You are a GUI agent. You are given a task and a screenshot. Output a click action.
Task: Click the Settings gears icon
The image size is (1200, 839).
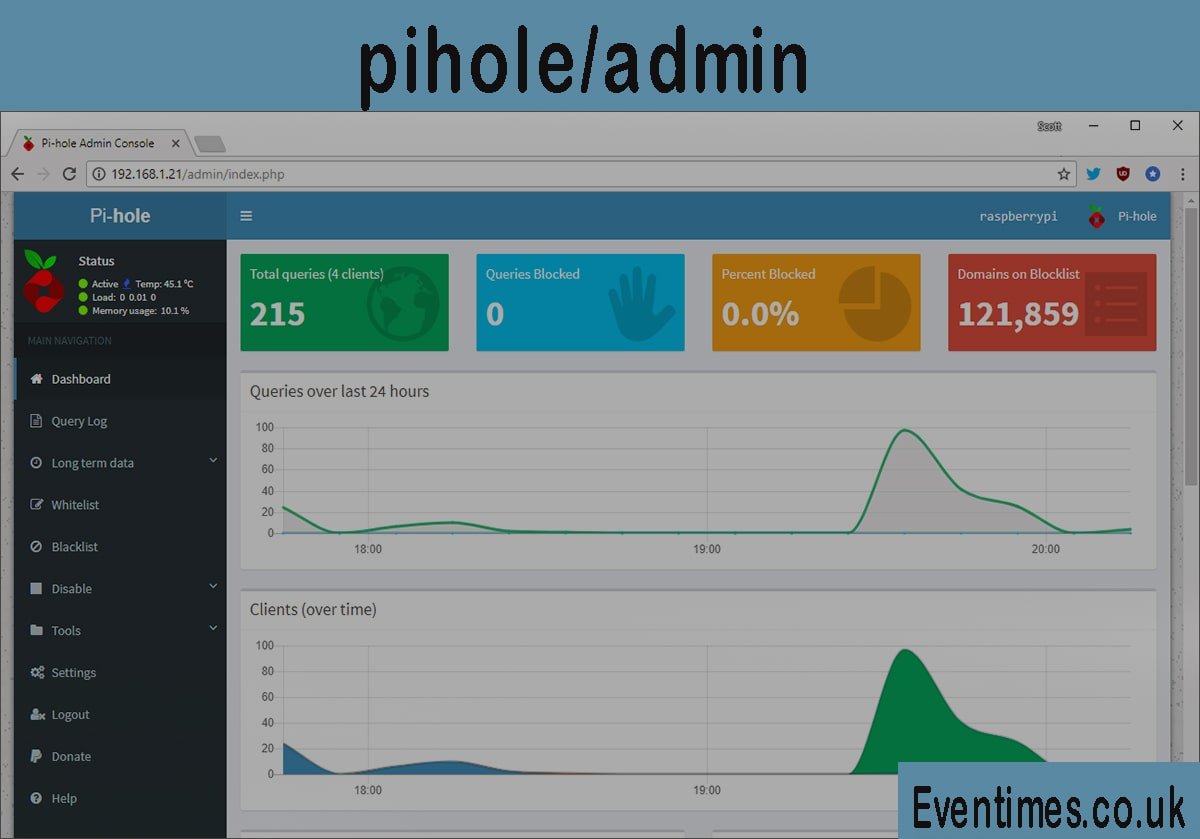pos(37,673)
